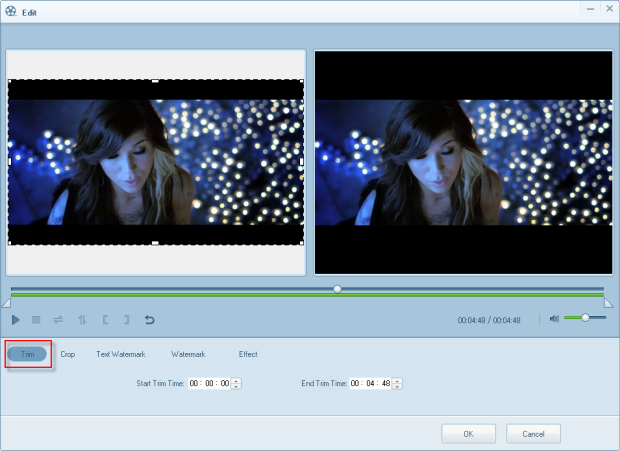Click the vertical flip icon
The height and width of the screenshot is (451, 620).
[82, 320]
